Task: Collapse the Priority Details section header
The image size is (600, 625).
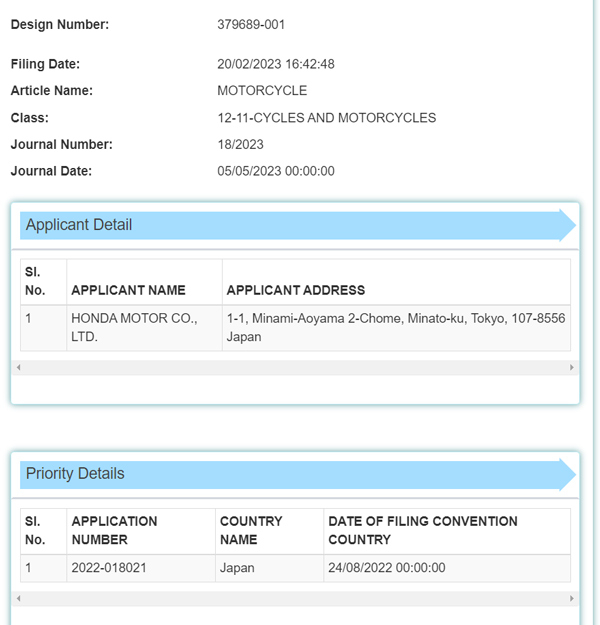Action: (x=297, y=474)
